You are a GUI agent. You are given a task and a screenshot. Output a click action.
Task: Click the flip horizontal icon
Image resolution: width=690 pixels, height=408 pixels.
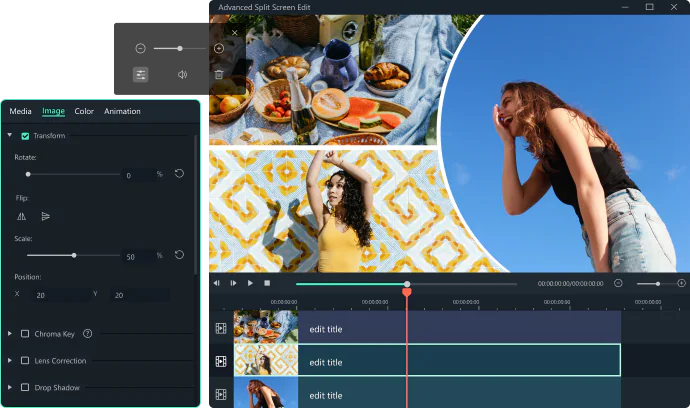21,216
